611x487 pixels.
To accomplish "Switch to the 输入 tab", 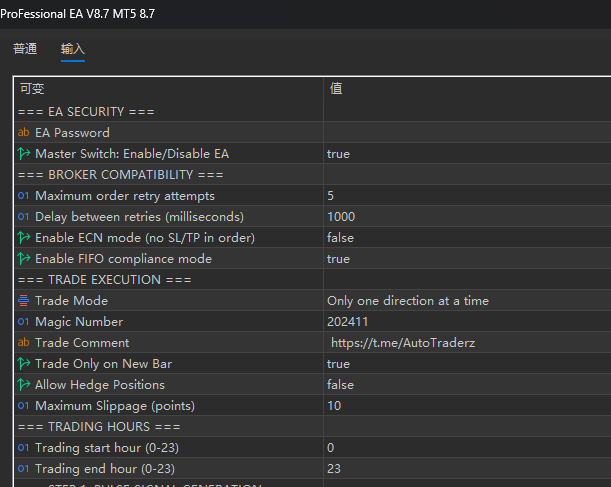I will [73, 49].
